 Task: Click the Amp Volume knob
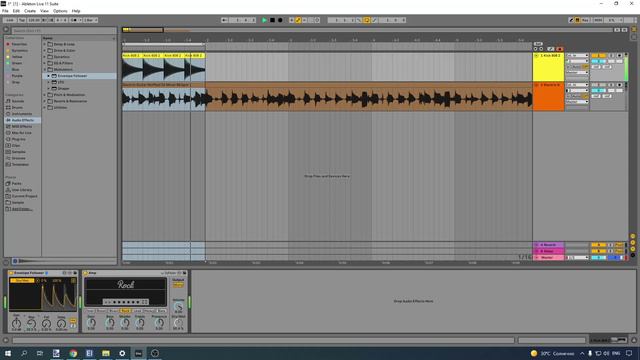click(x=178, y=307)
